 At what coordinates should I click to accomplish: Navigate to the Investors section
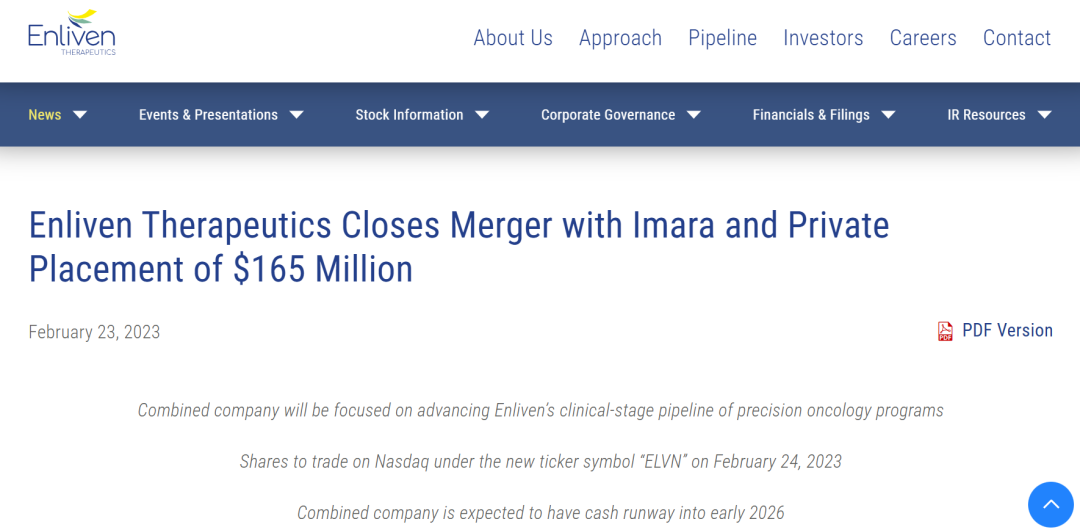pos(823,38)
